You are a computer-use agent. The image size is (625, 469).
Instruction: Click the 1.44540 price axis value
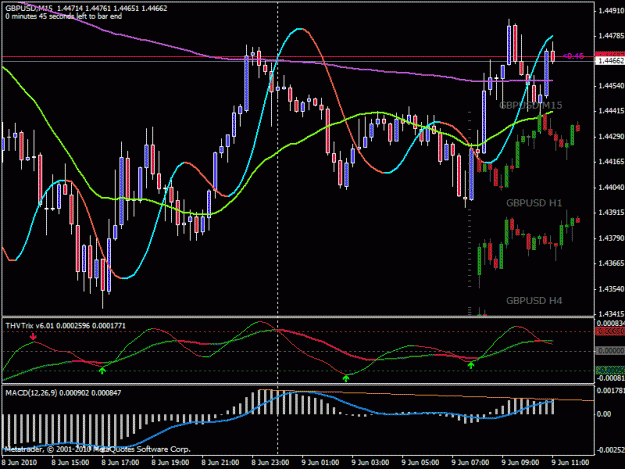(x=611, y=86)
